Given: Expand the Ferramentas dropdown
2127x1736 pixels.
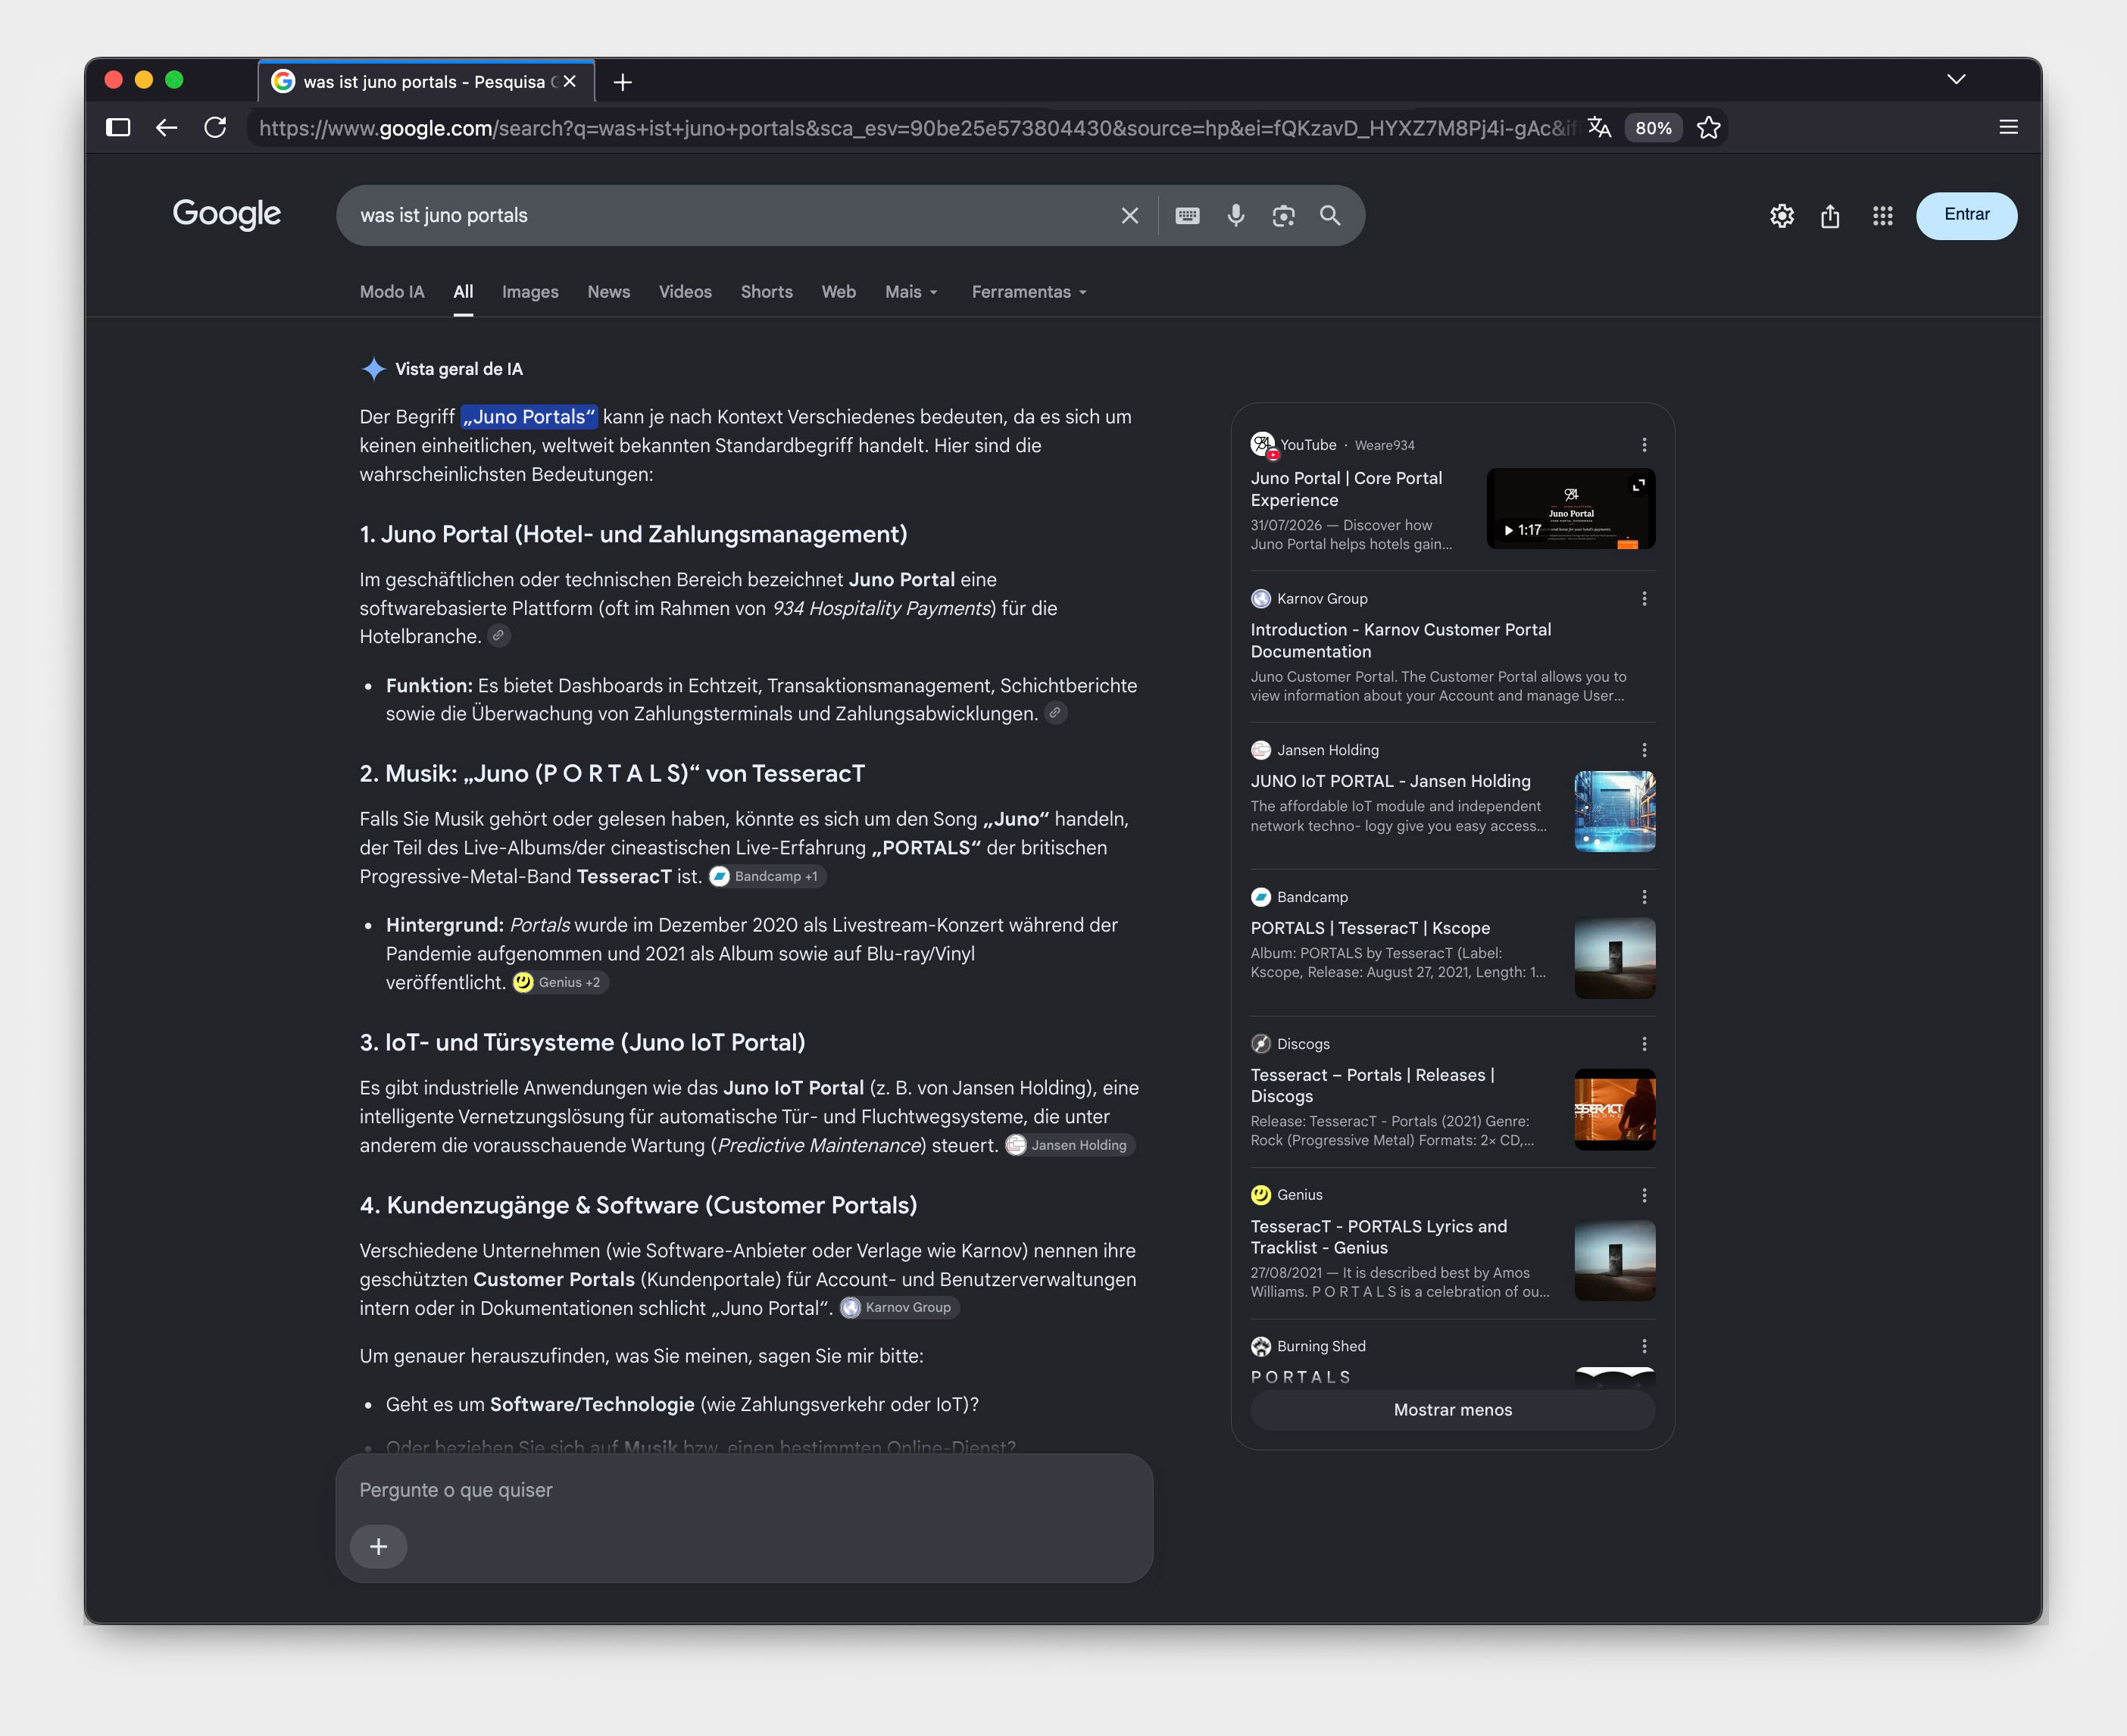Looking at the screenshot, I should (1029, 292).
